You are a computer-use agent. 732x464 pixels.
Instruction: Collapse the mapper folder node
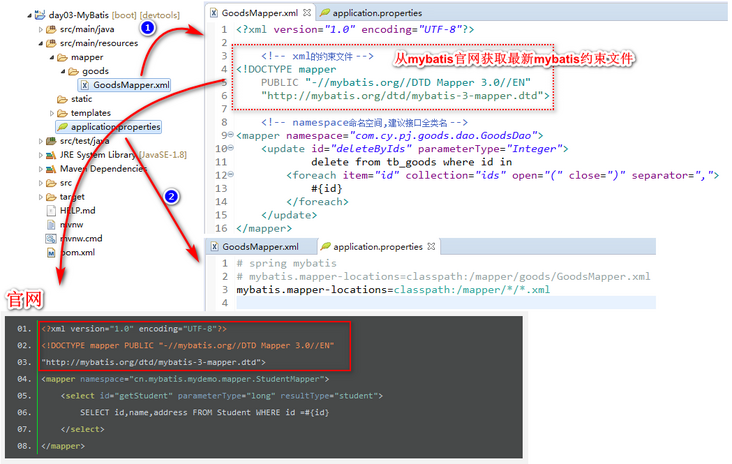tap(52, 57)
